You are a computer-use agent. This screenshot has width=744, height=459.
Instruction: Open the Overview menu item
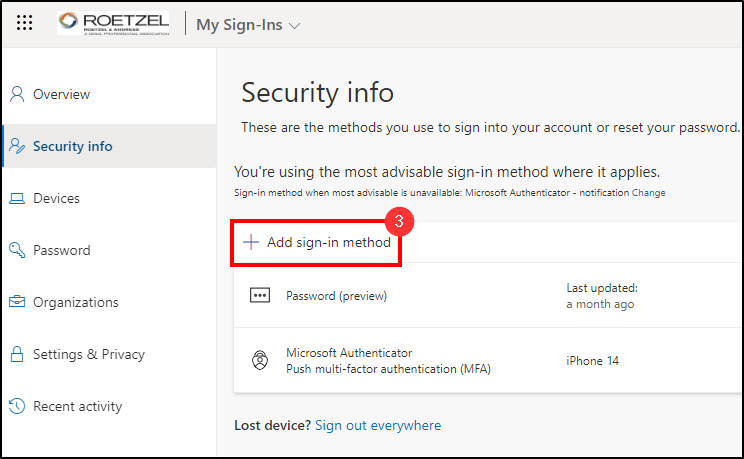61,94
